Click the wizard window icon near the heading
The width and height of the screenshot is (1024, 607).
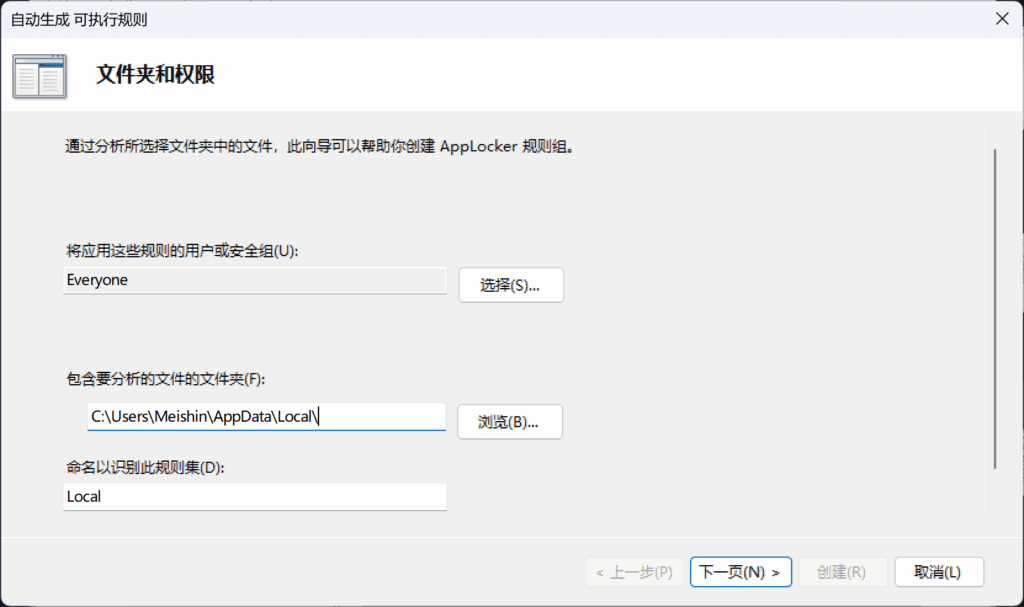pos(39,75)
